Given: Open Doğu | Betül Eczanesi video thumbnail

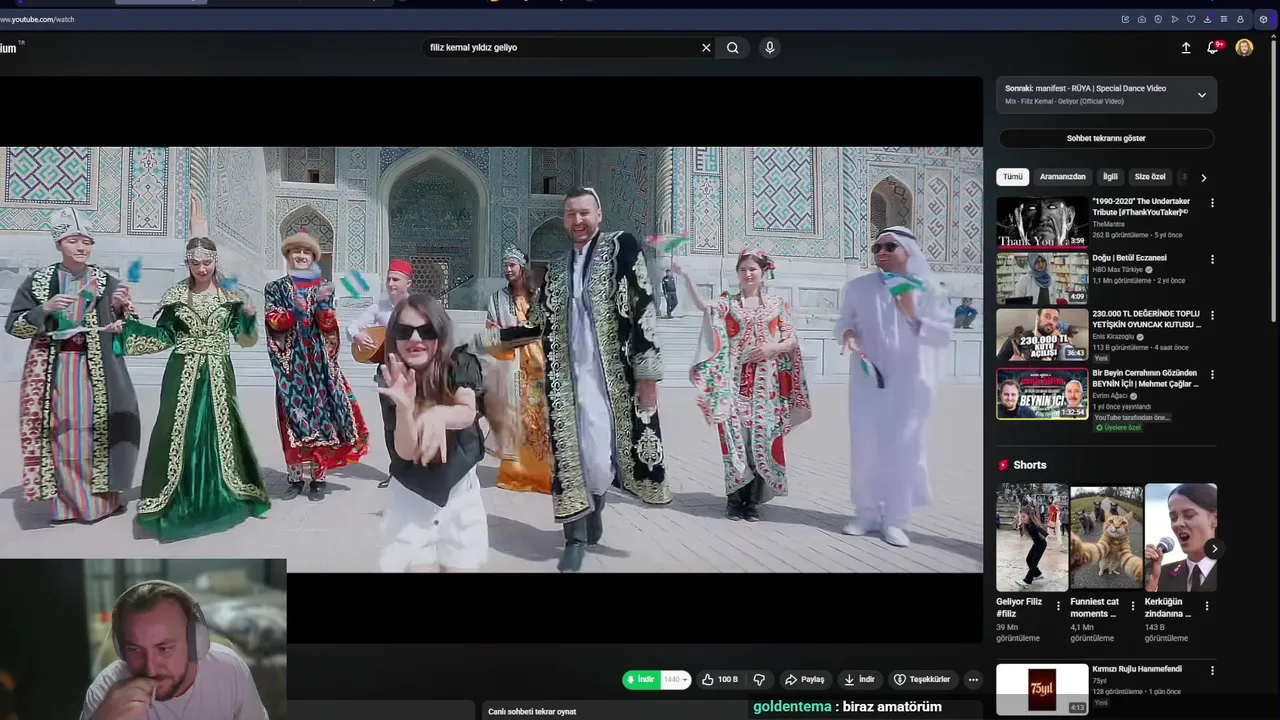Looking at the screenshot, I should pyautogui.click(x=1042, y=278).
